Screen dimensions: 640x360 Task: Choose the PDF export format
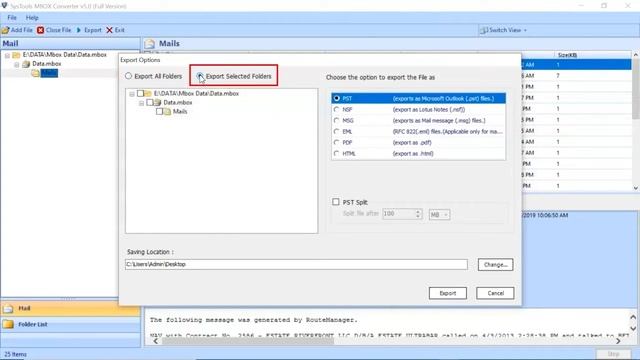tap(336, 142)
